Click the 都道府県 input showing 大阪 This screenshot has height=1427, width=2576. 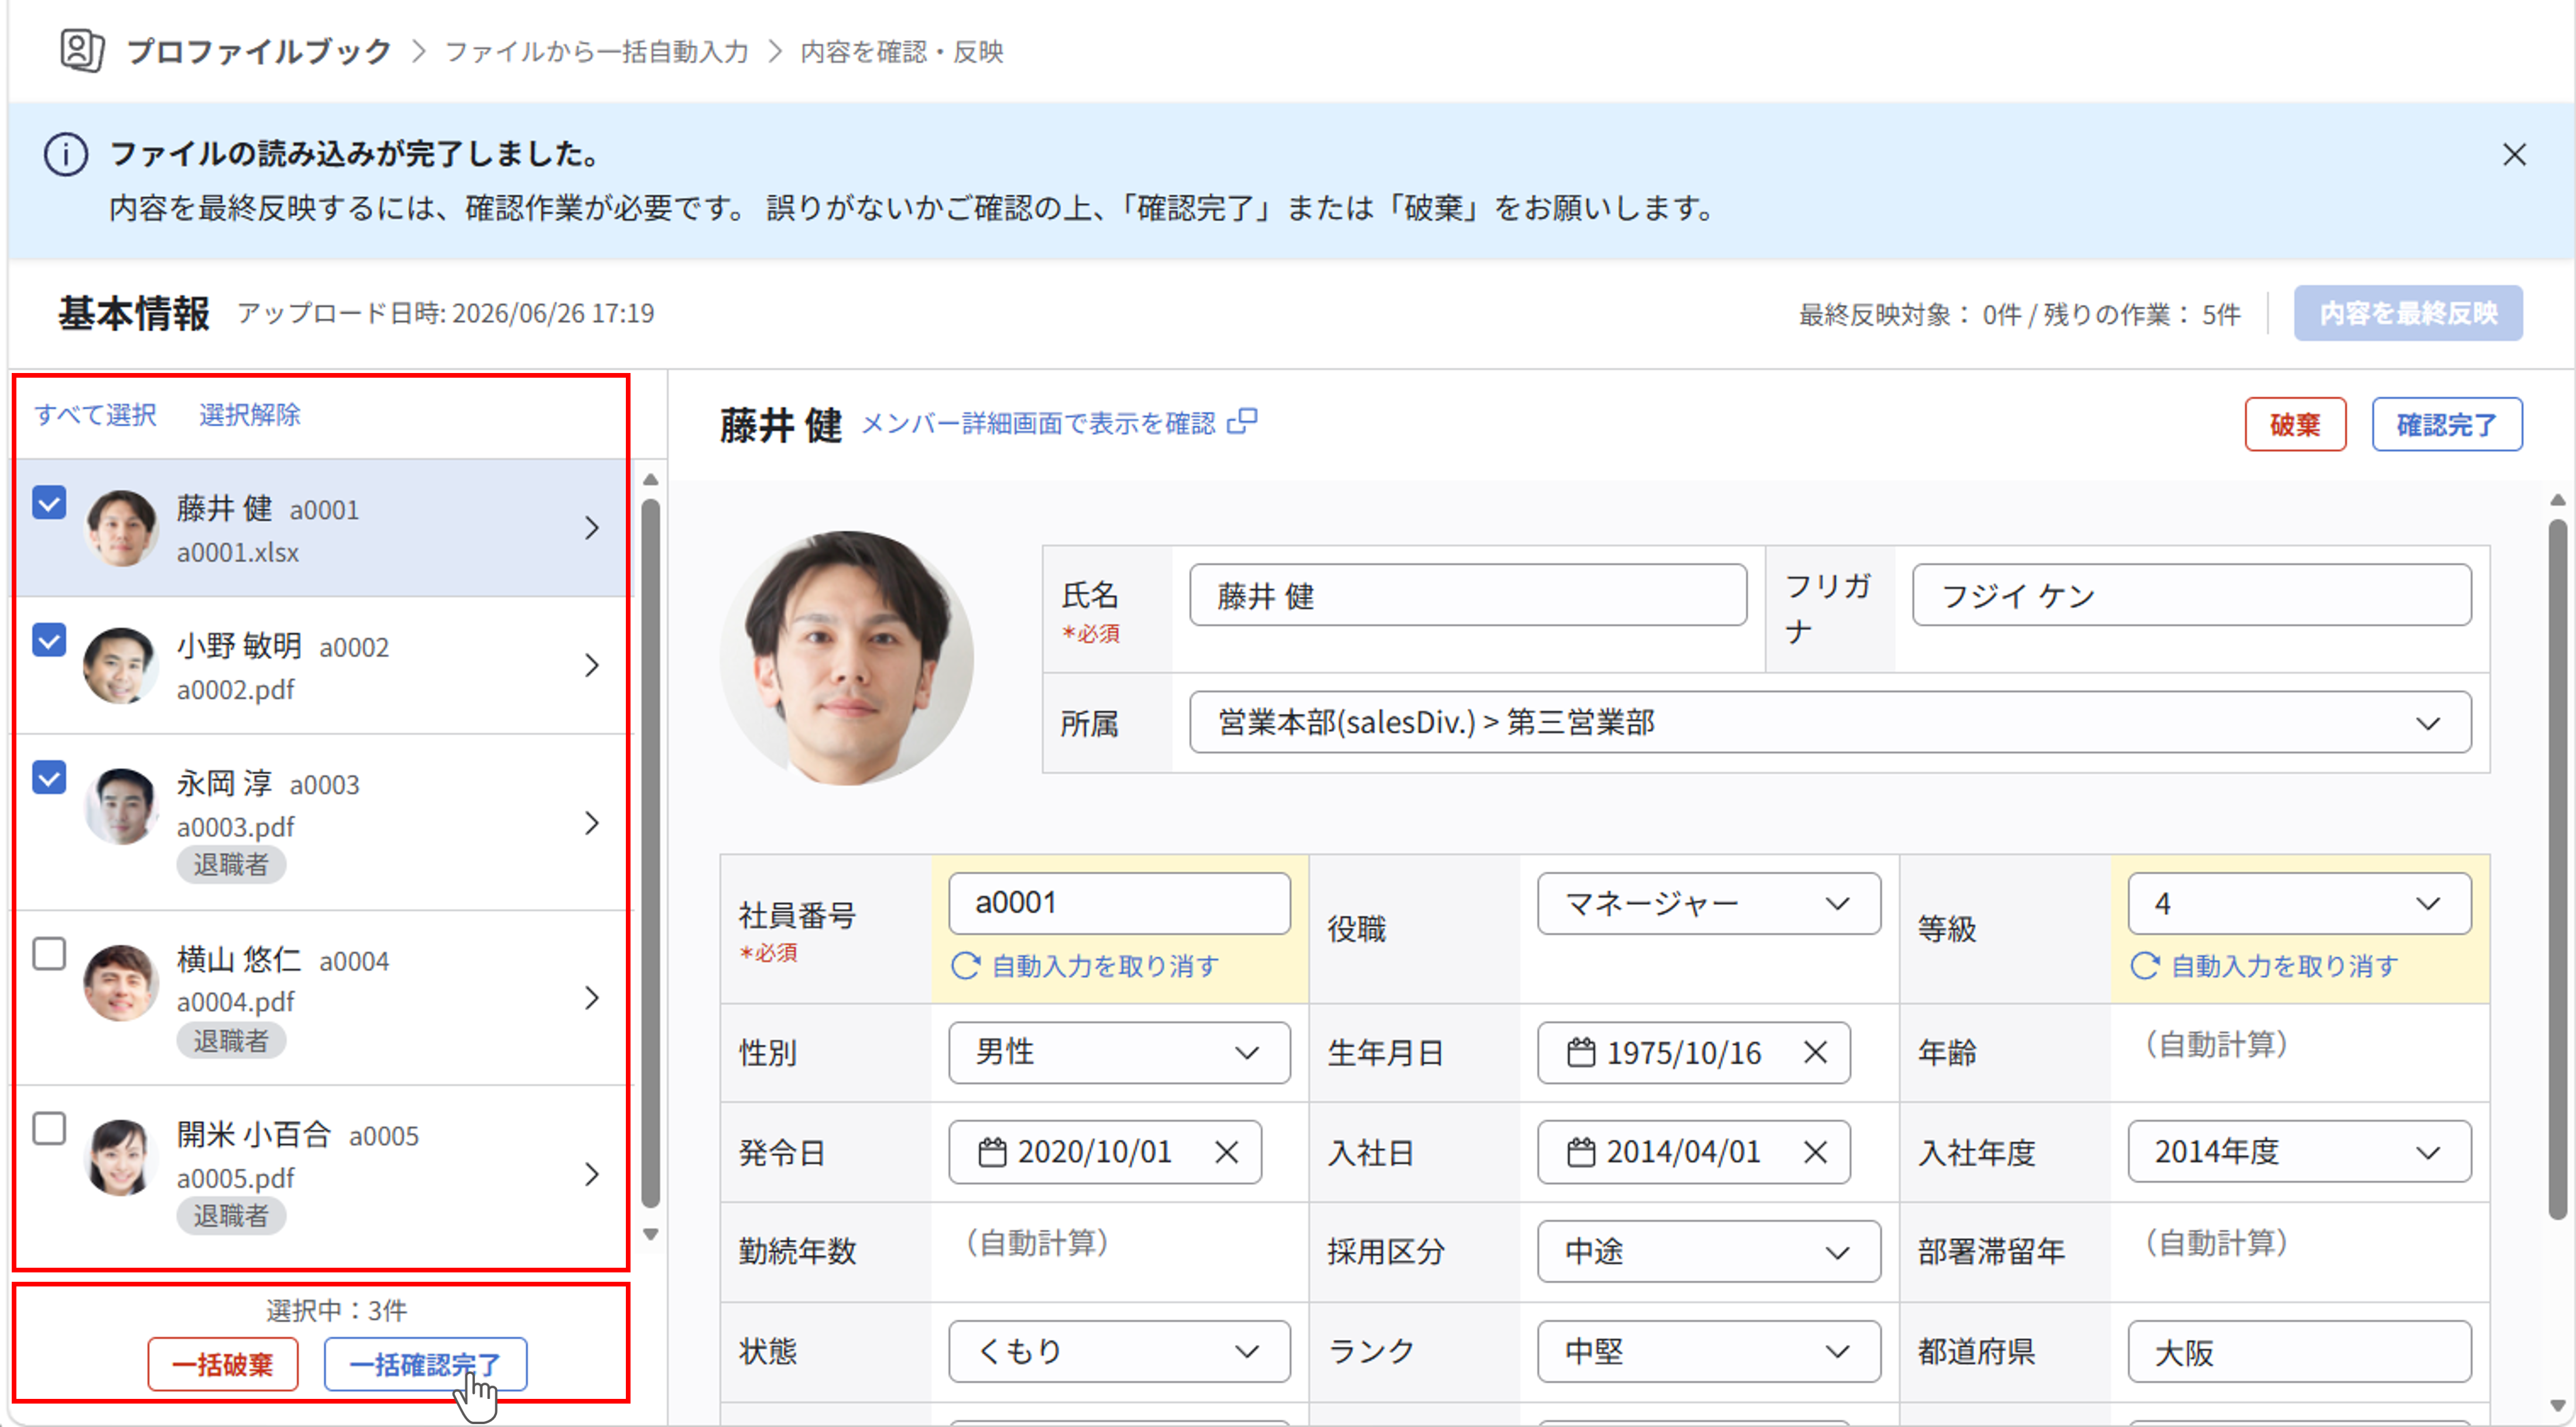(x=2299, y=1352)
